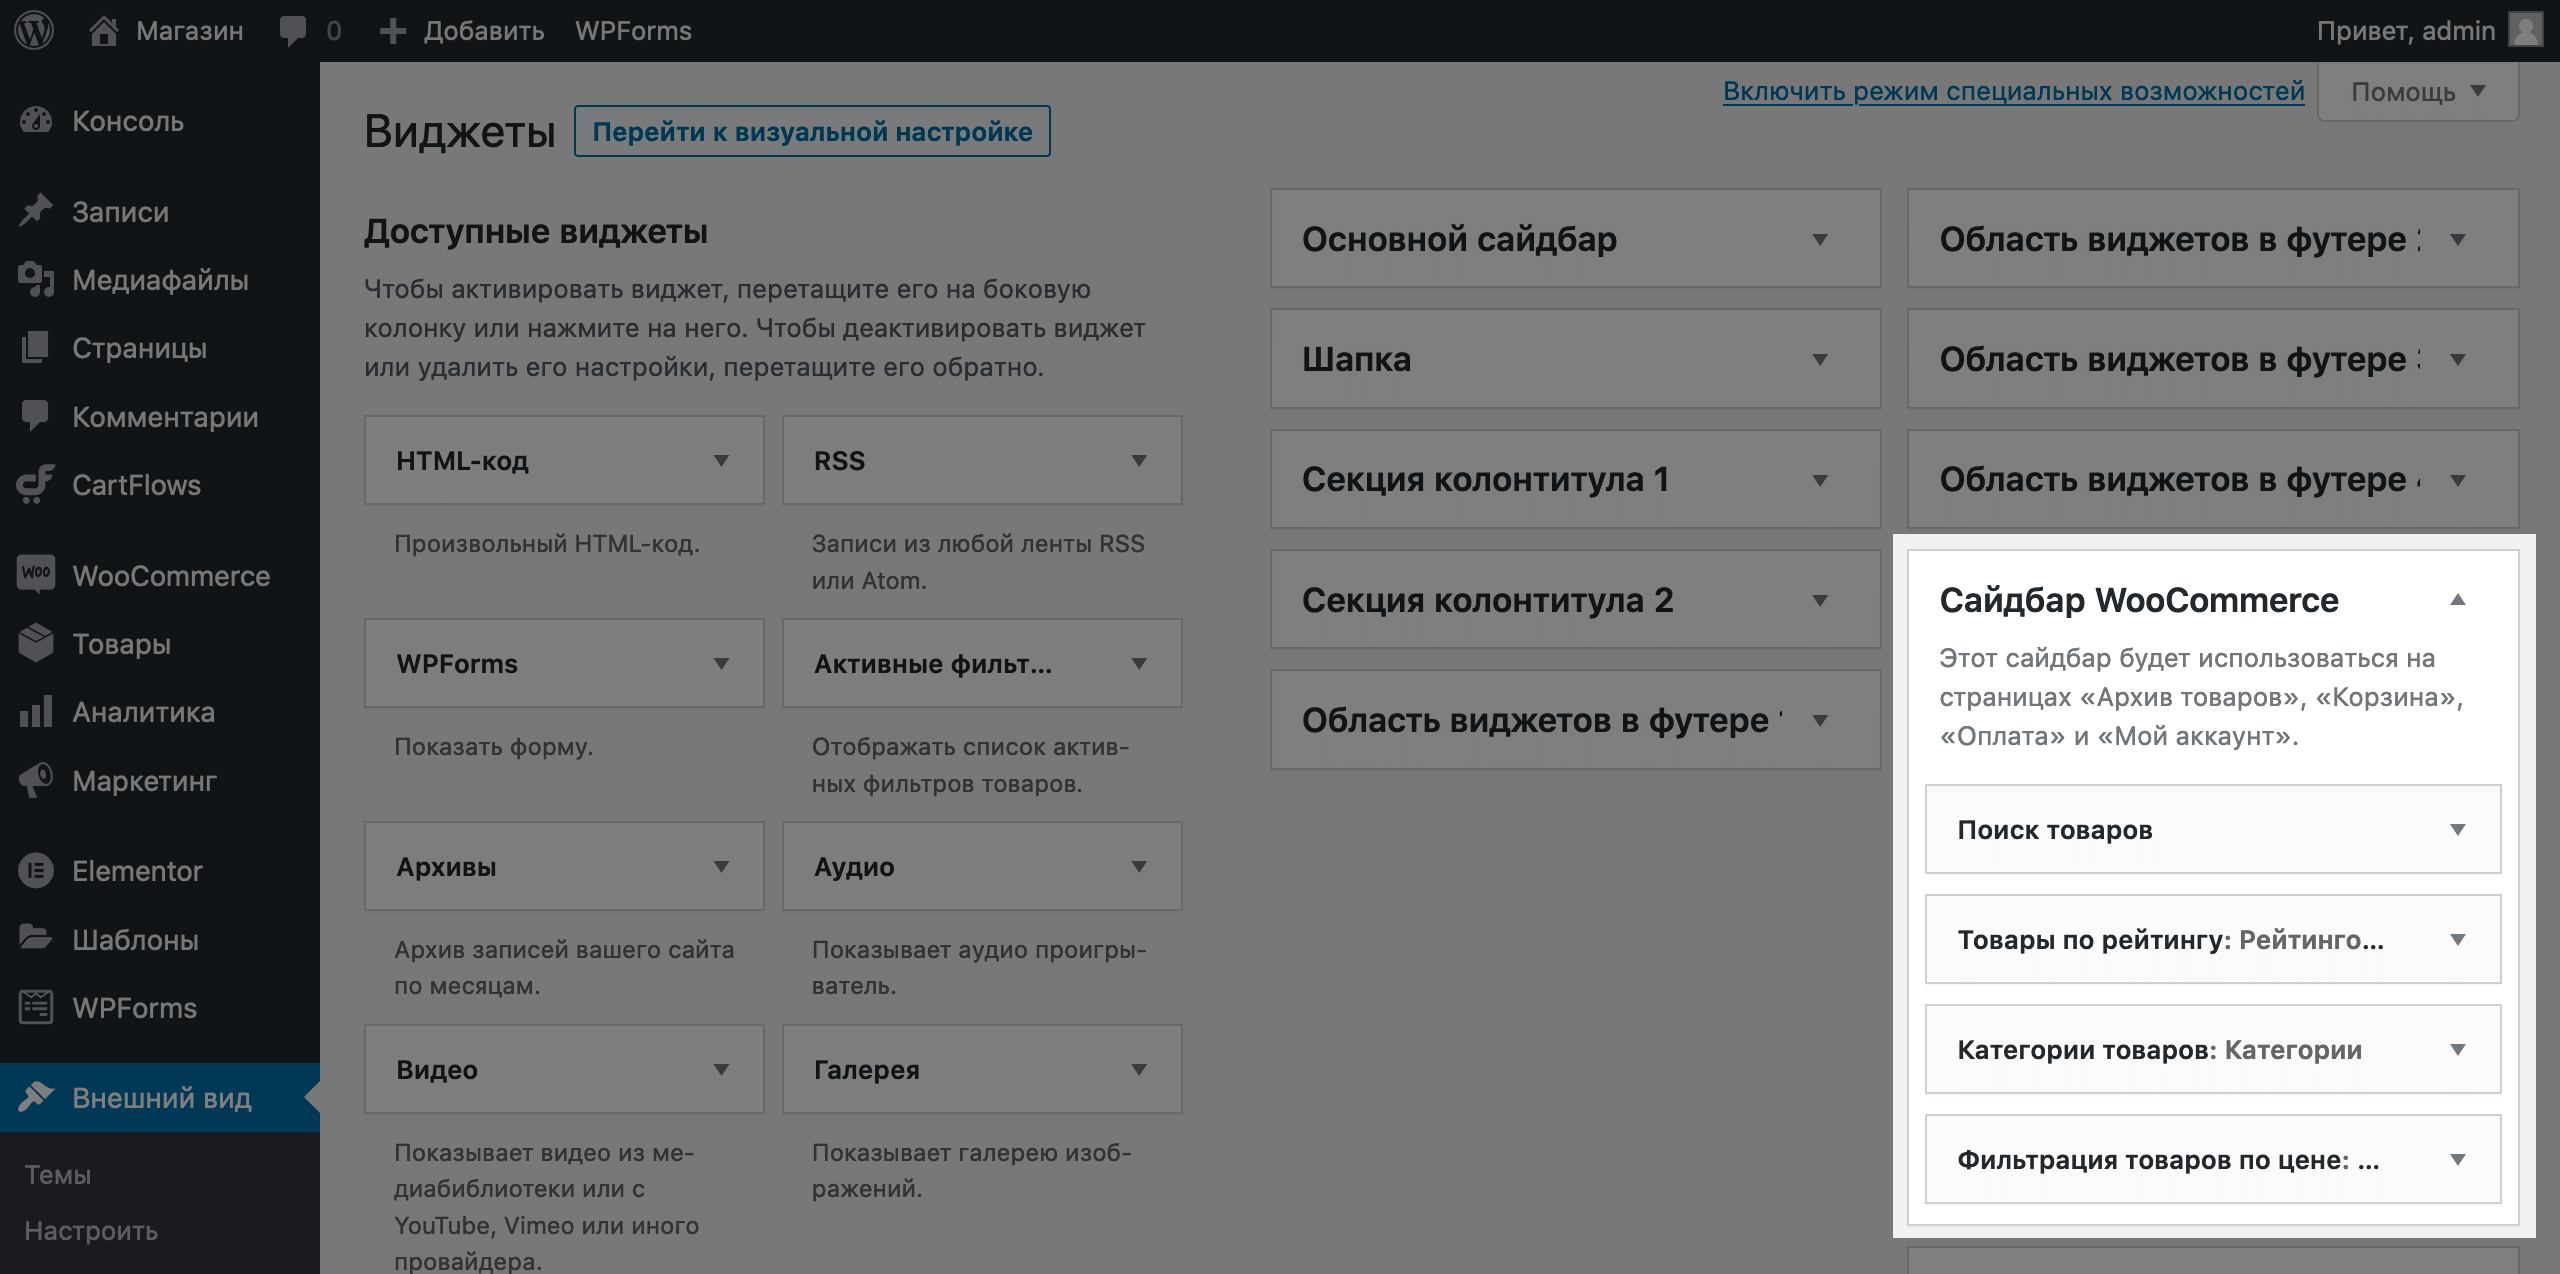Expand the Активные фильт... widget arrow

click(1138, 663)
